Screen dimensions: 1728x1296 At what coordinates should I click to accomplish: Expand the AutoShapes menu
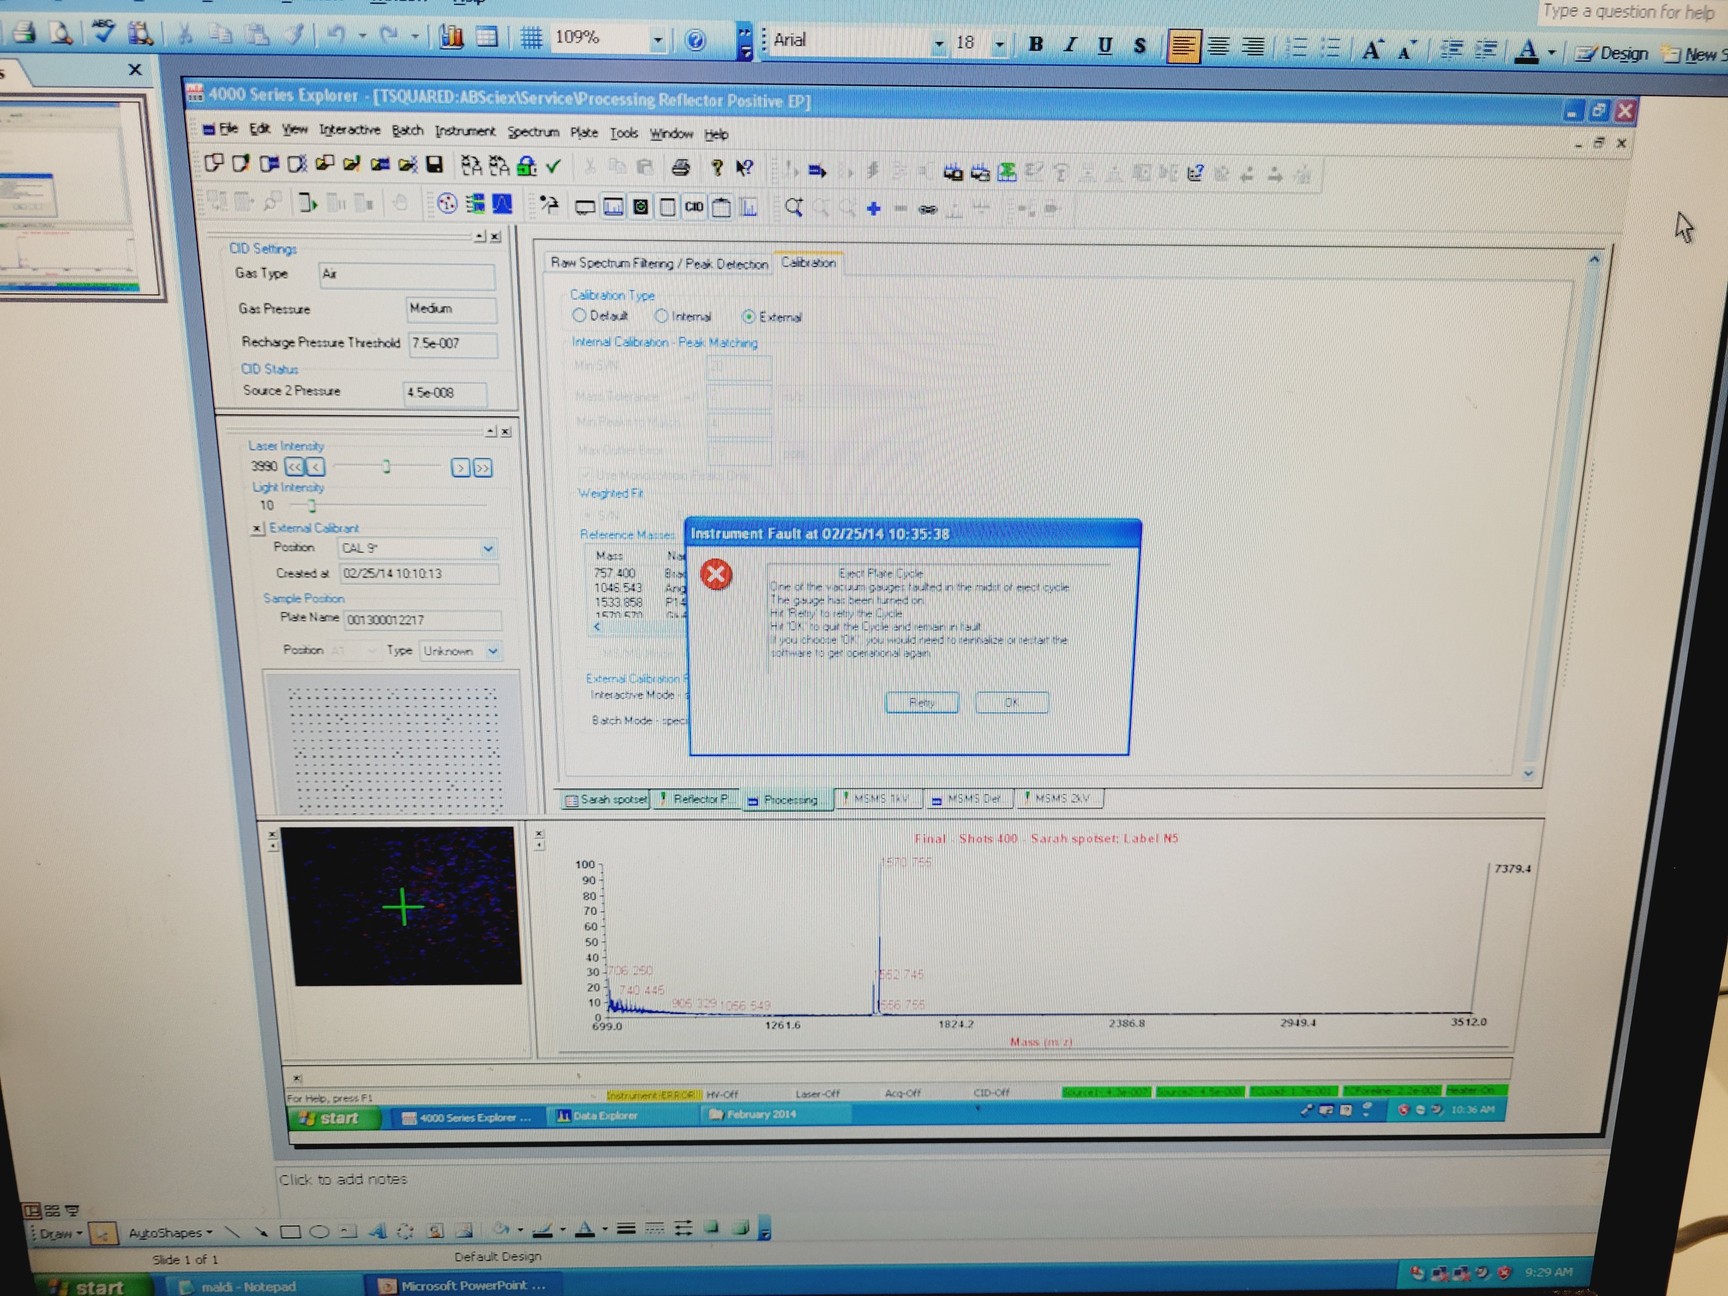coord(170,1233)
